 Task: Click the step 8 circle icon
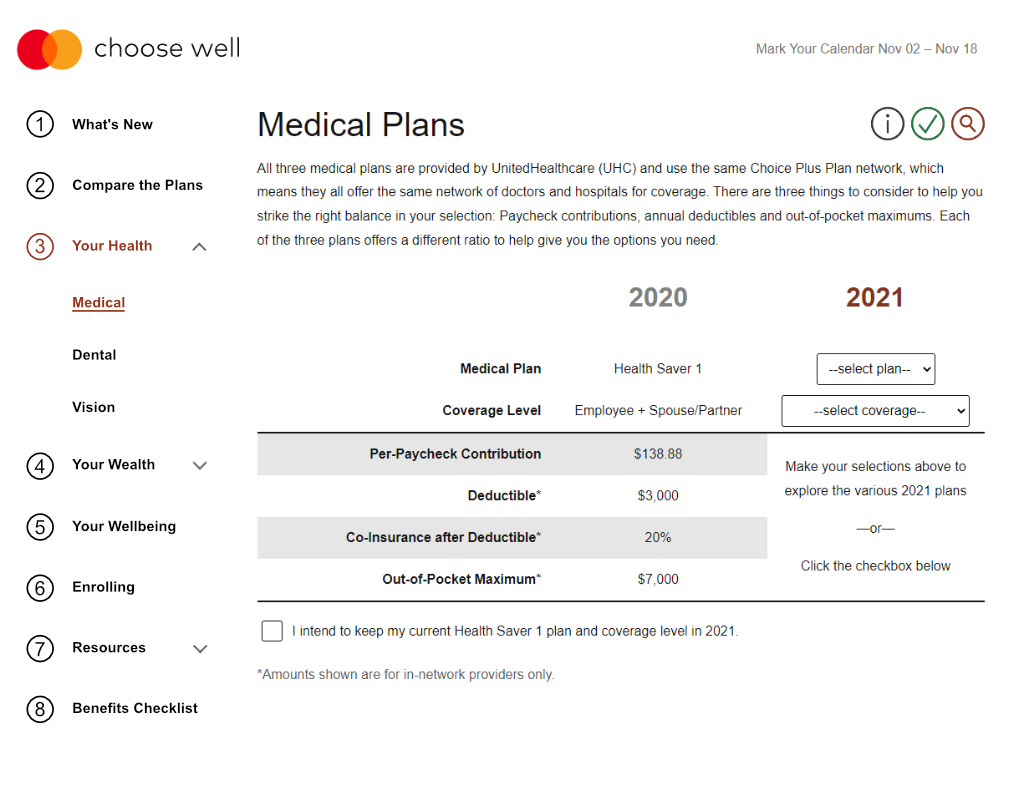39,709
